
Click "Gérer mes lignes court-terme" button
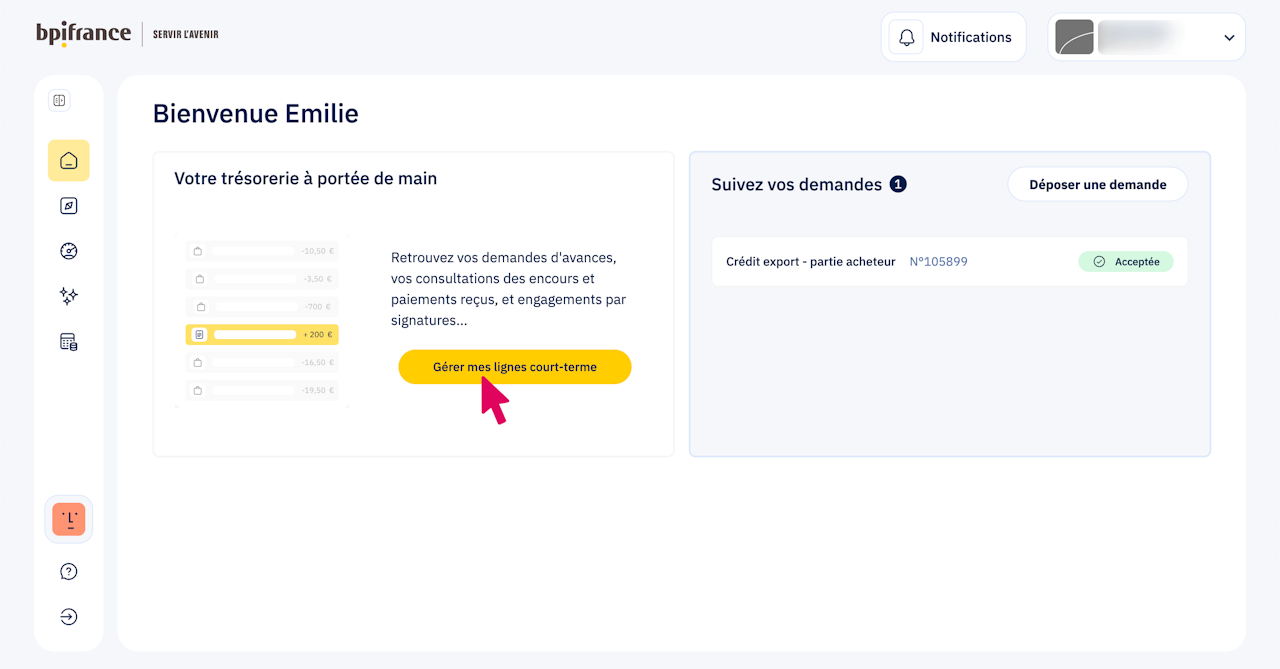click(515, 367)
